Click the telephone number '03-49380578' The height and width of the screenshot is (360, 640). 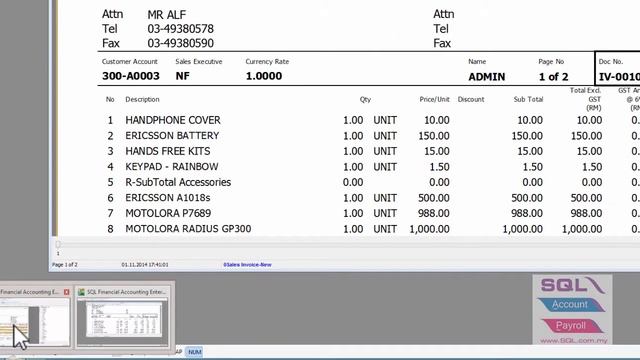(x=180, y=29)
